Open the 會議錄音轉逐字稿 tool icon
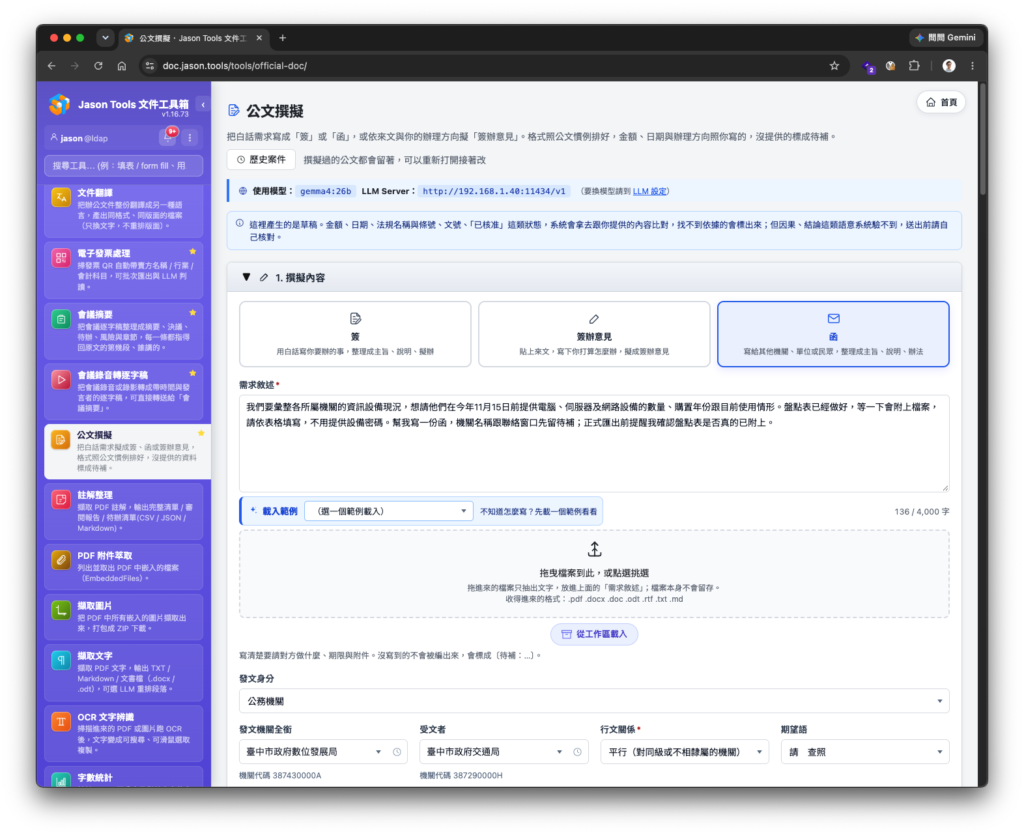 61,379
